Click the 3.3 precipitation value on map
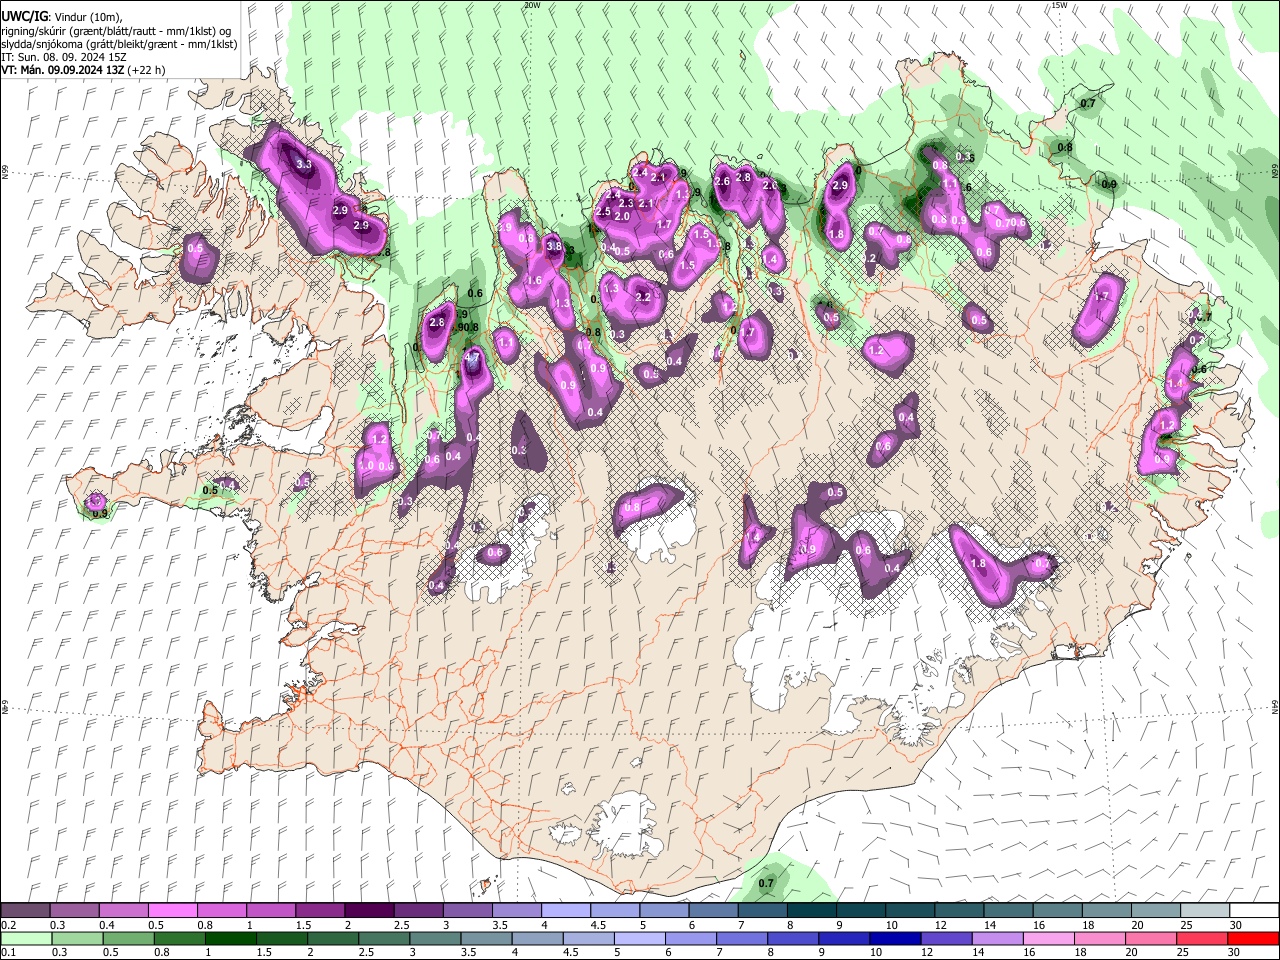Viewport: 1280px width, 960px height. (305, 164)
